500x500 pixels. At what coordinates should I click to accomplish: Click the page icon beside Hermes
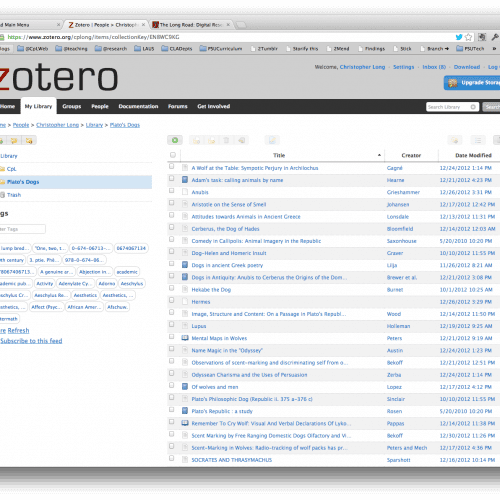[x=185, y=302]
